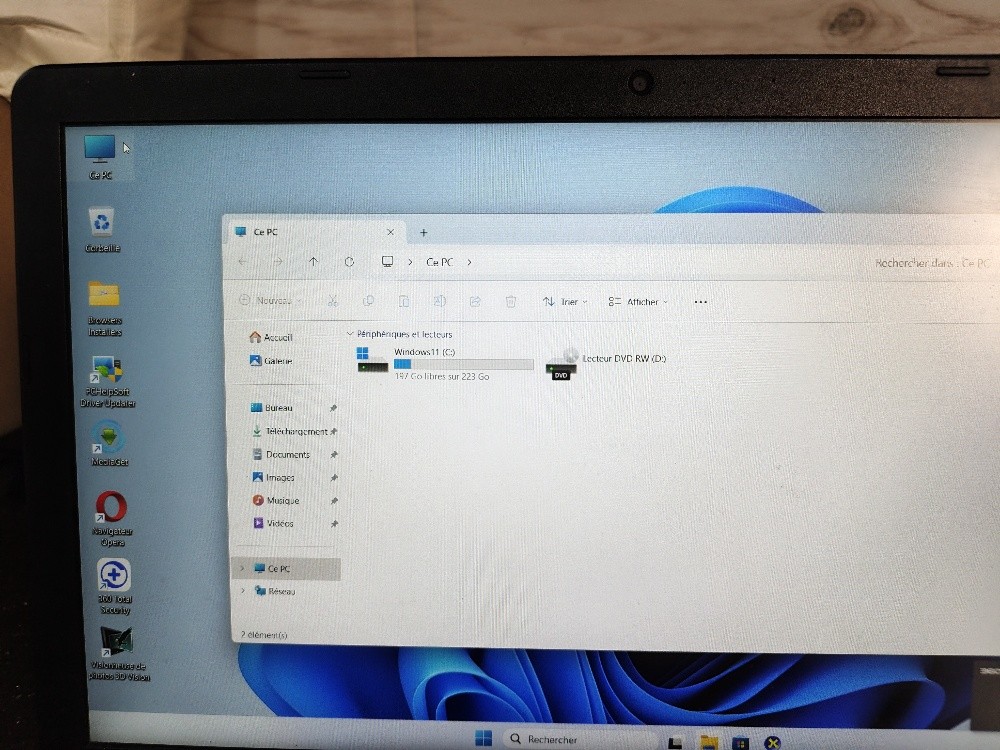This screenshot has width=1000, height=750.
Task: Click the Copy toolbar icon
Action: point(368,301)
